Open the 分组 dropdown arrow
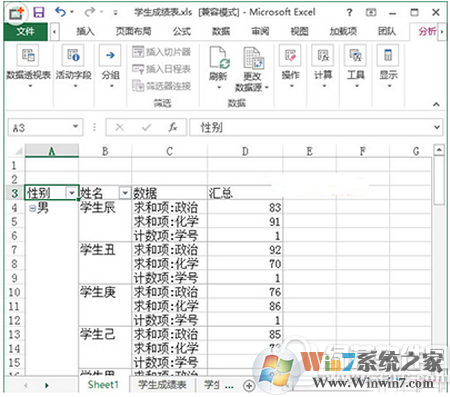Screen dimensions: 450x397 pyautogui.click(x=112, y=86)
